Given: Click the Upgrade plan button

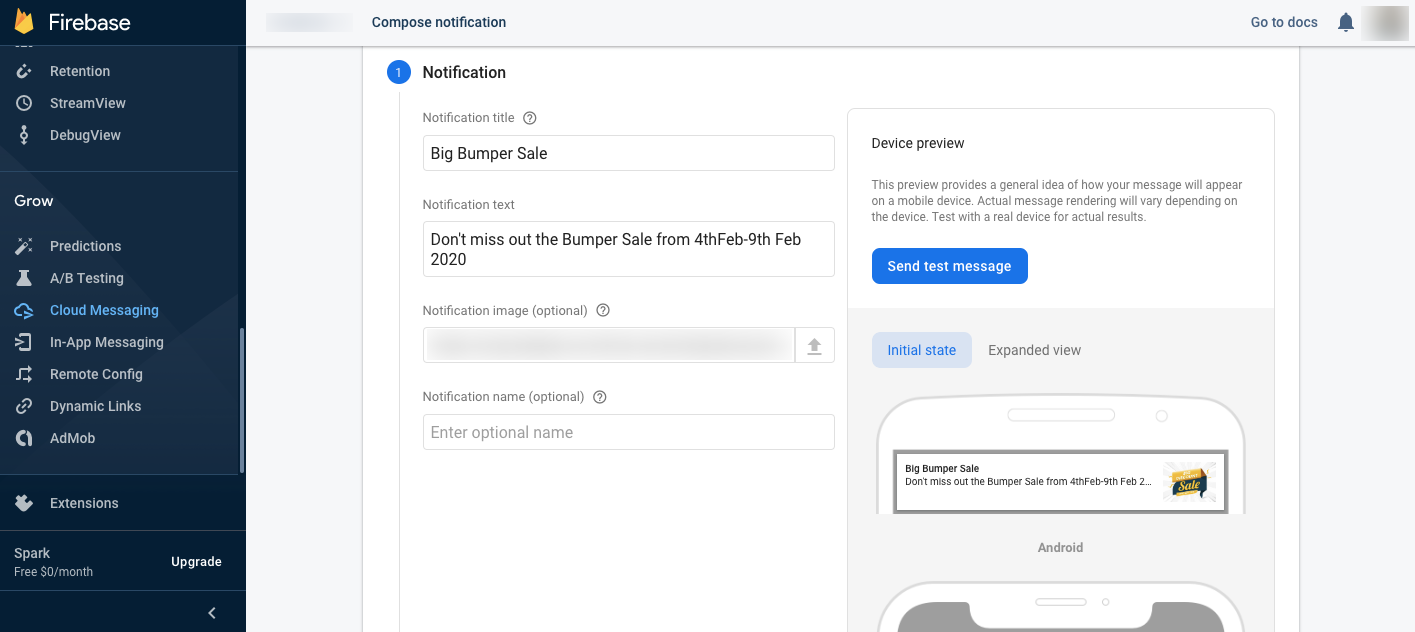Looking at the screenshot, I should pyautogui.click(x=196, y=562).
